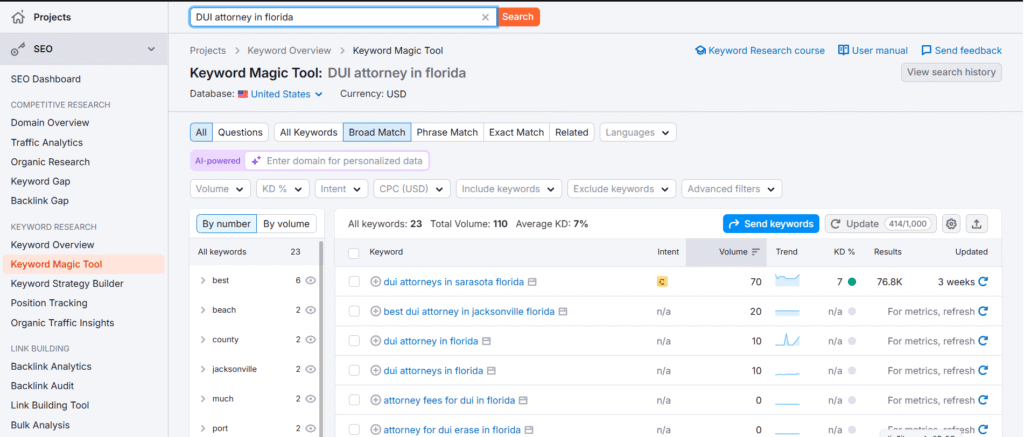Switch to Exact Match tab

coord(517,132)
